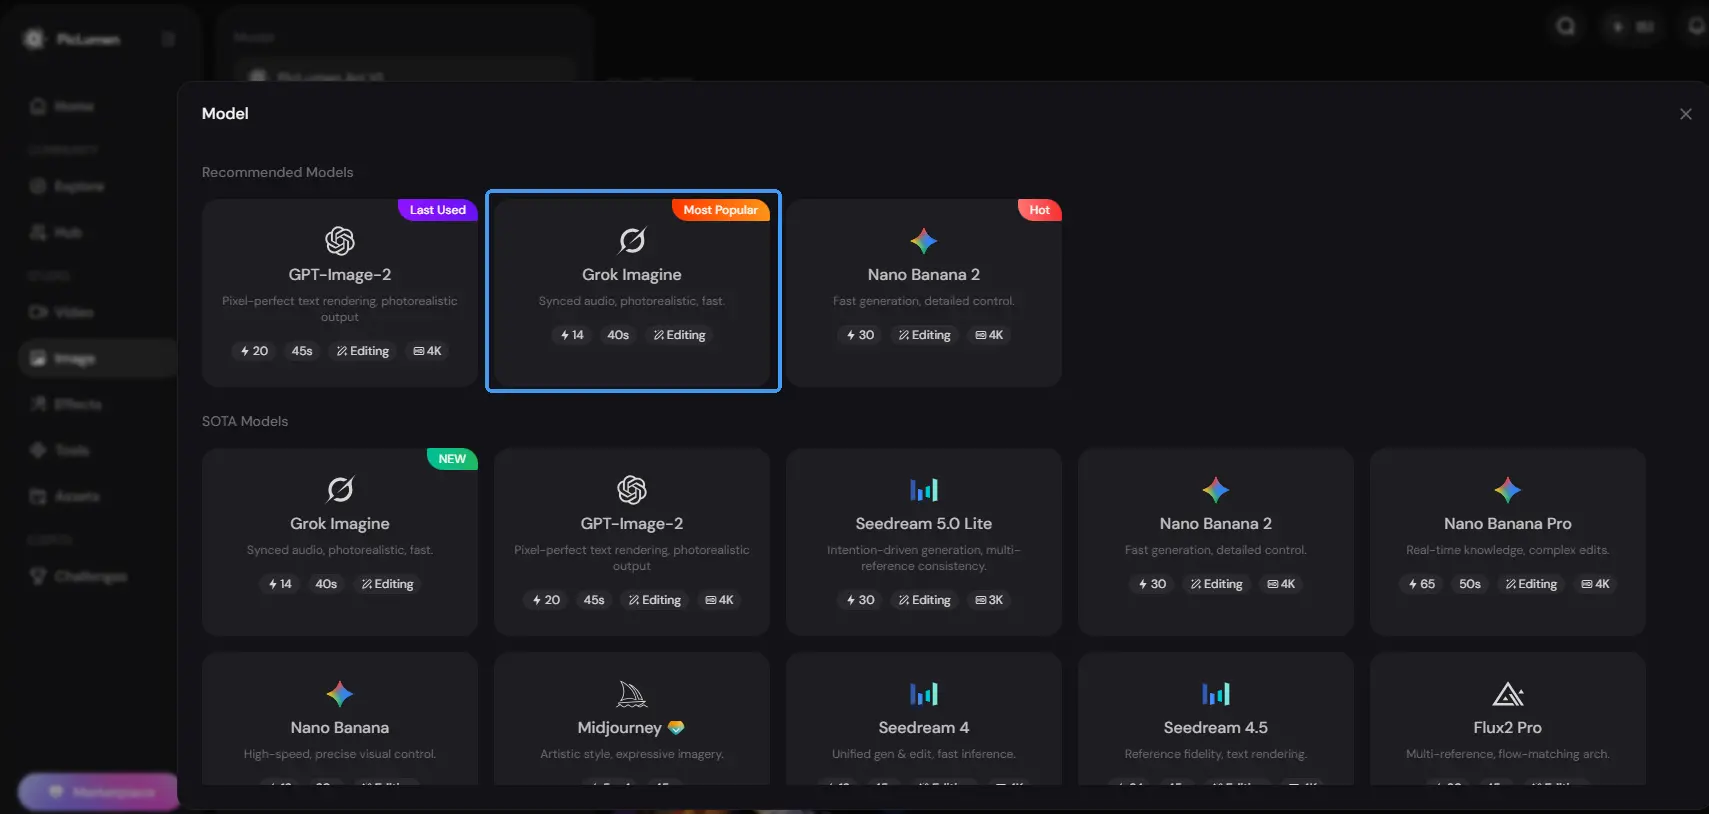Click the Flux2 Pro triangle icon
Image resolution: width=1709 pixels, height=814 pixels.
[x=1508, y=694]
